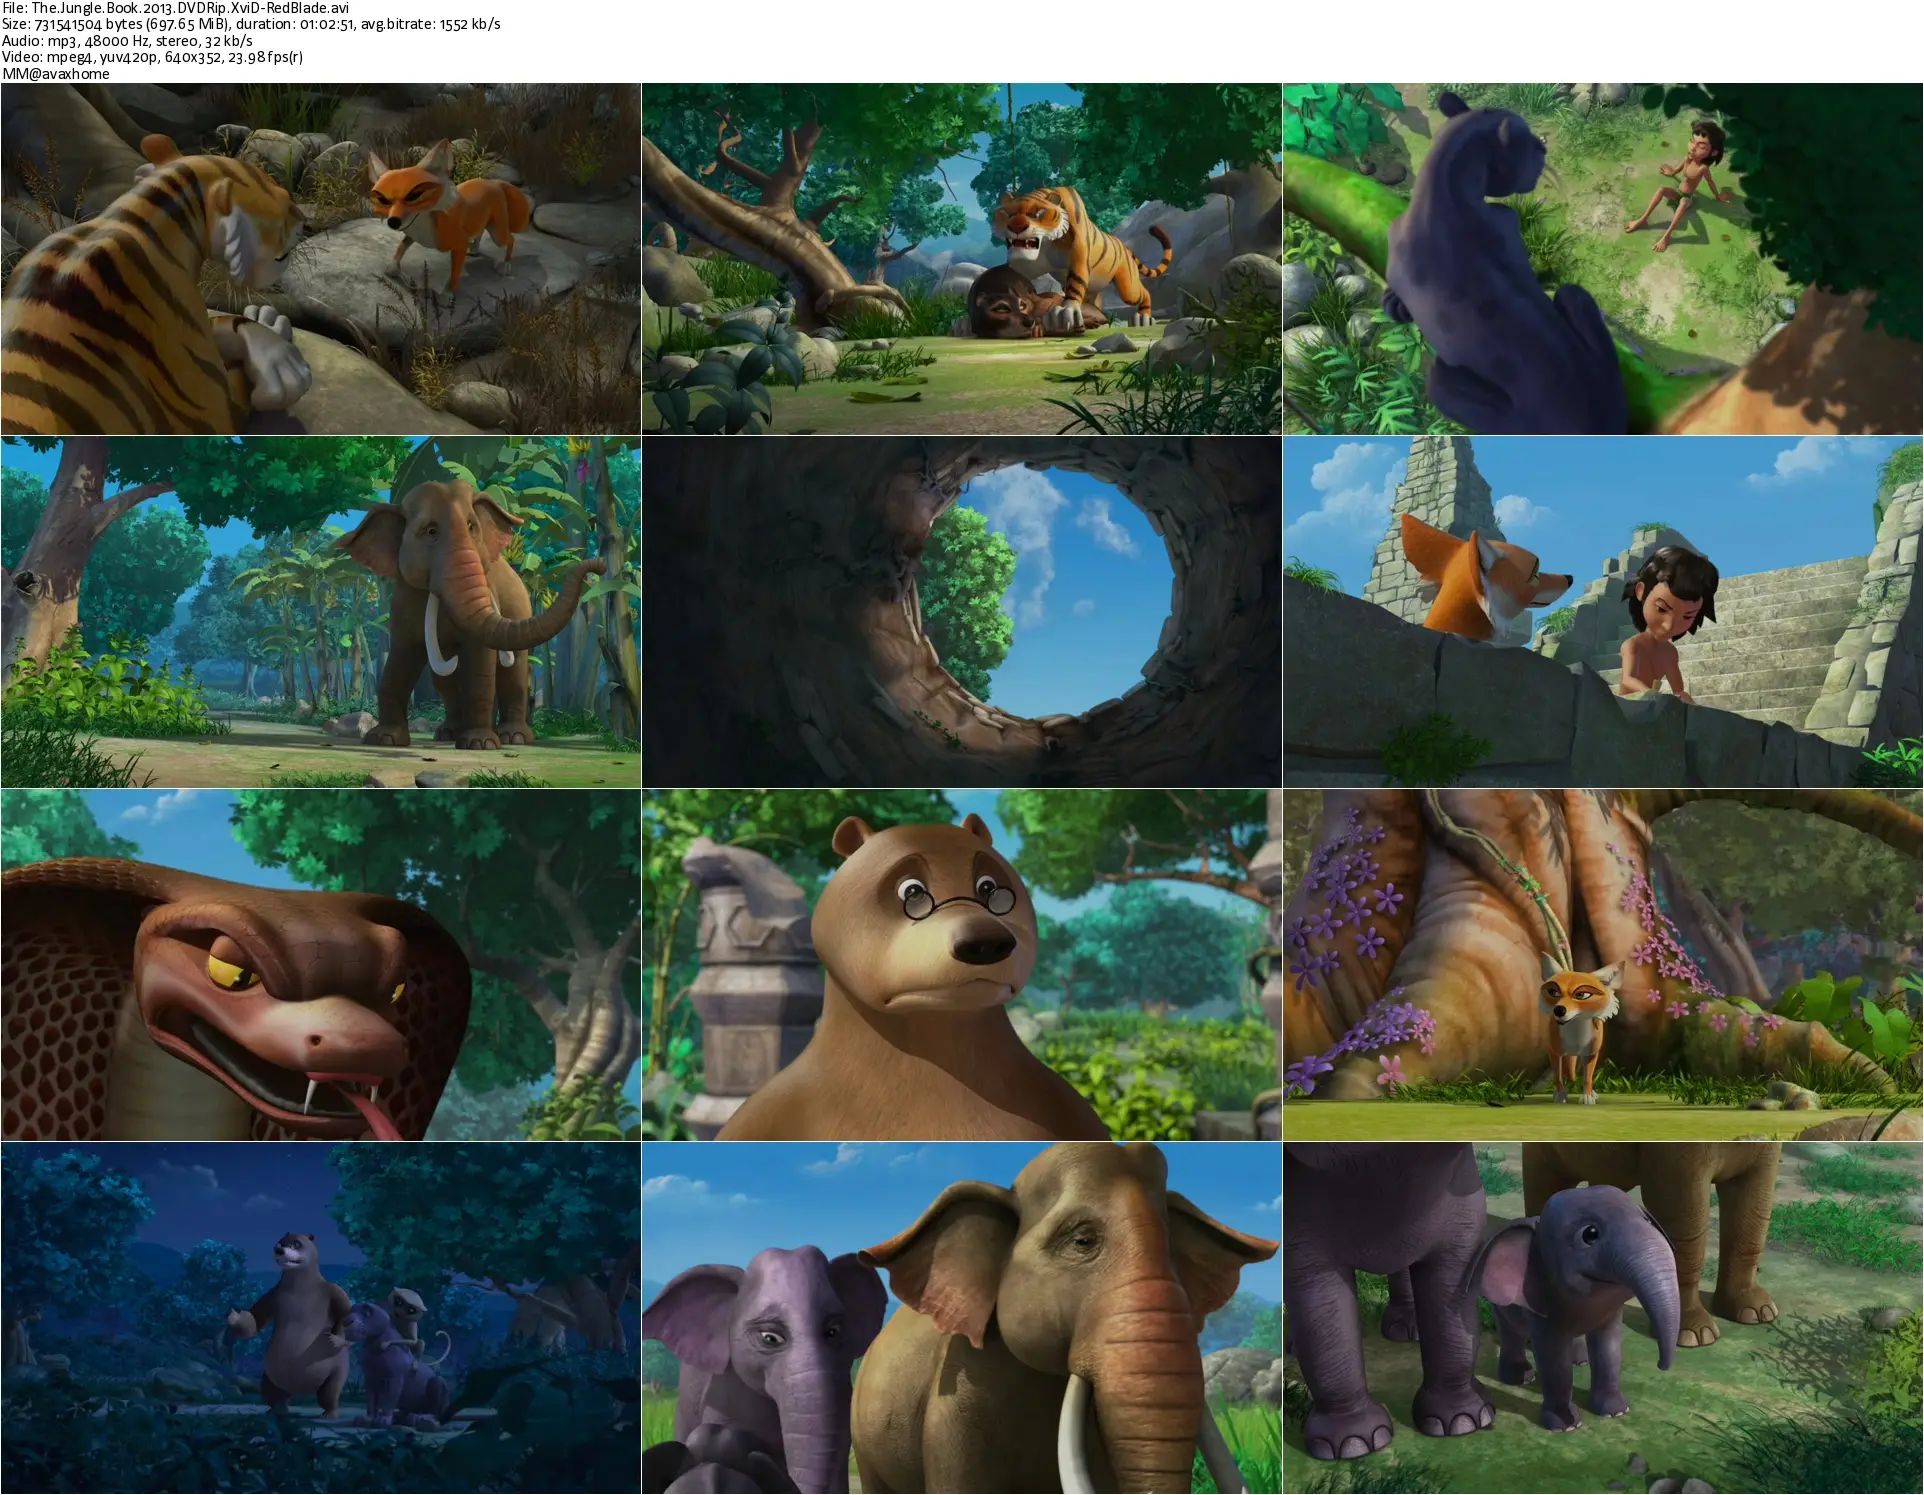This screenshot has height=1495, width=1924.
Task: Click the tiger facing fox thumbnail
Action: 320,258
